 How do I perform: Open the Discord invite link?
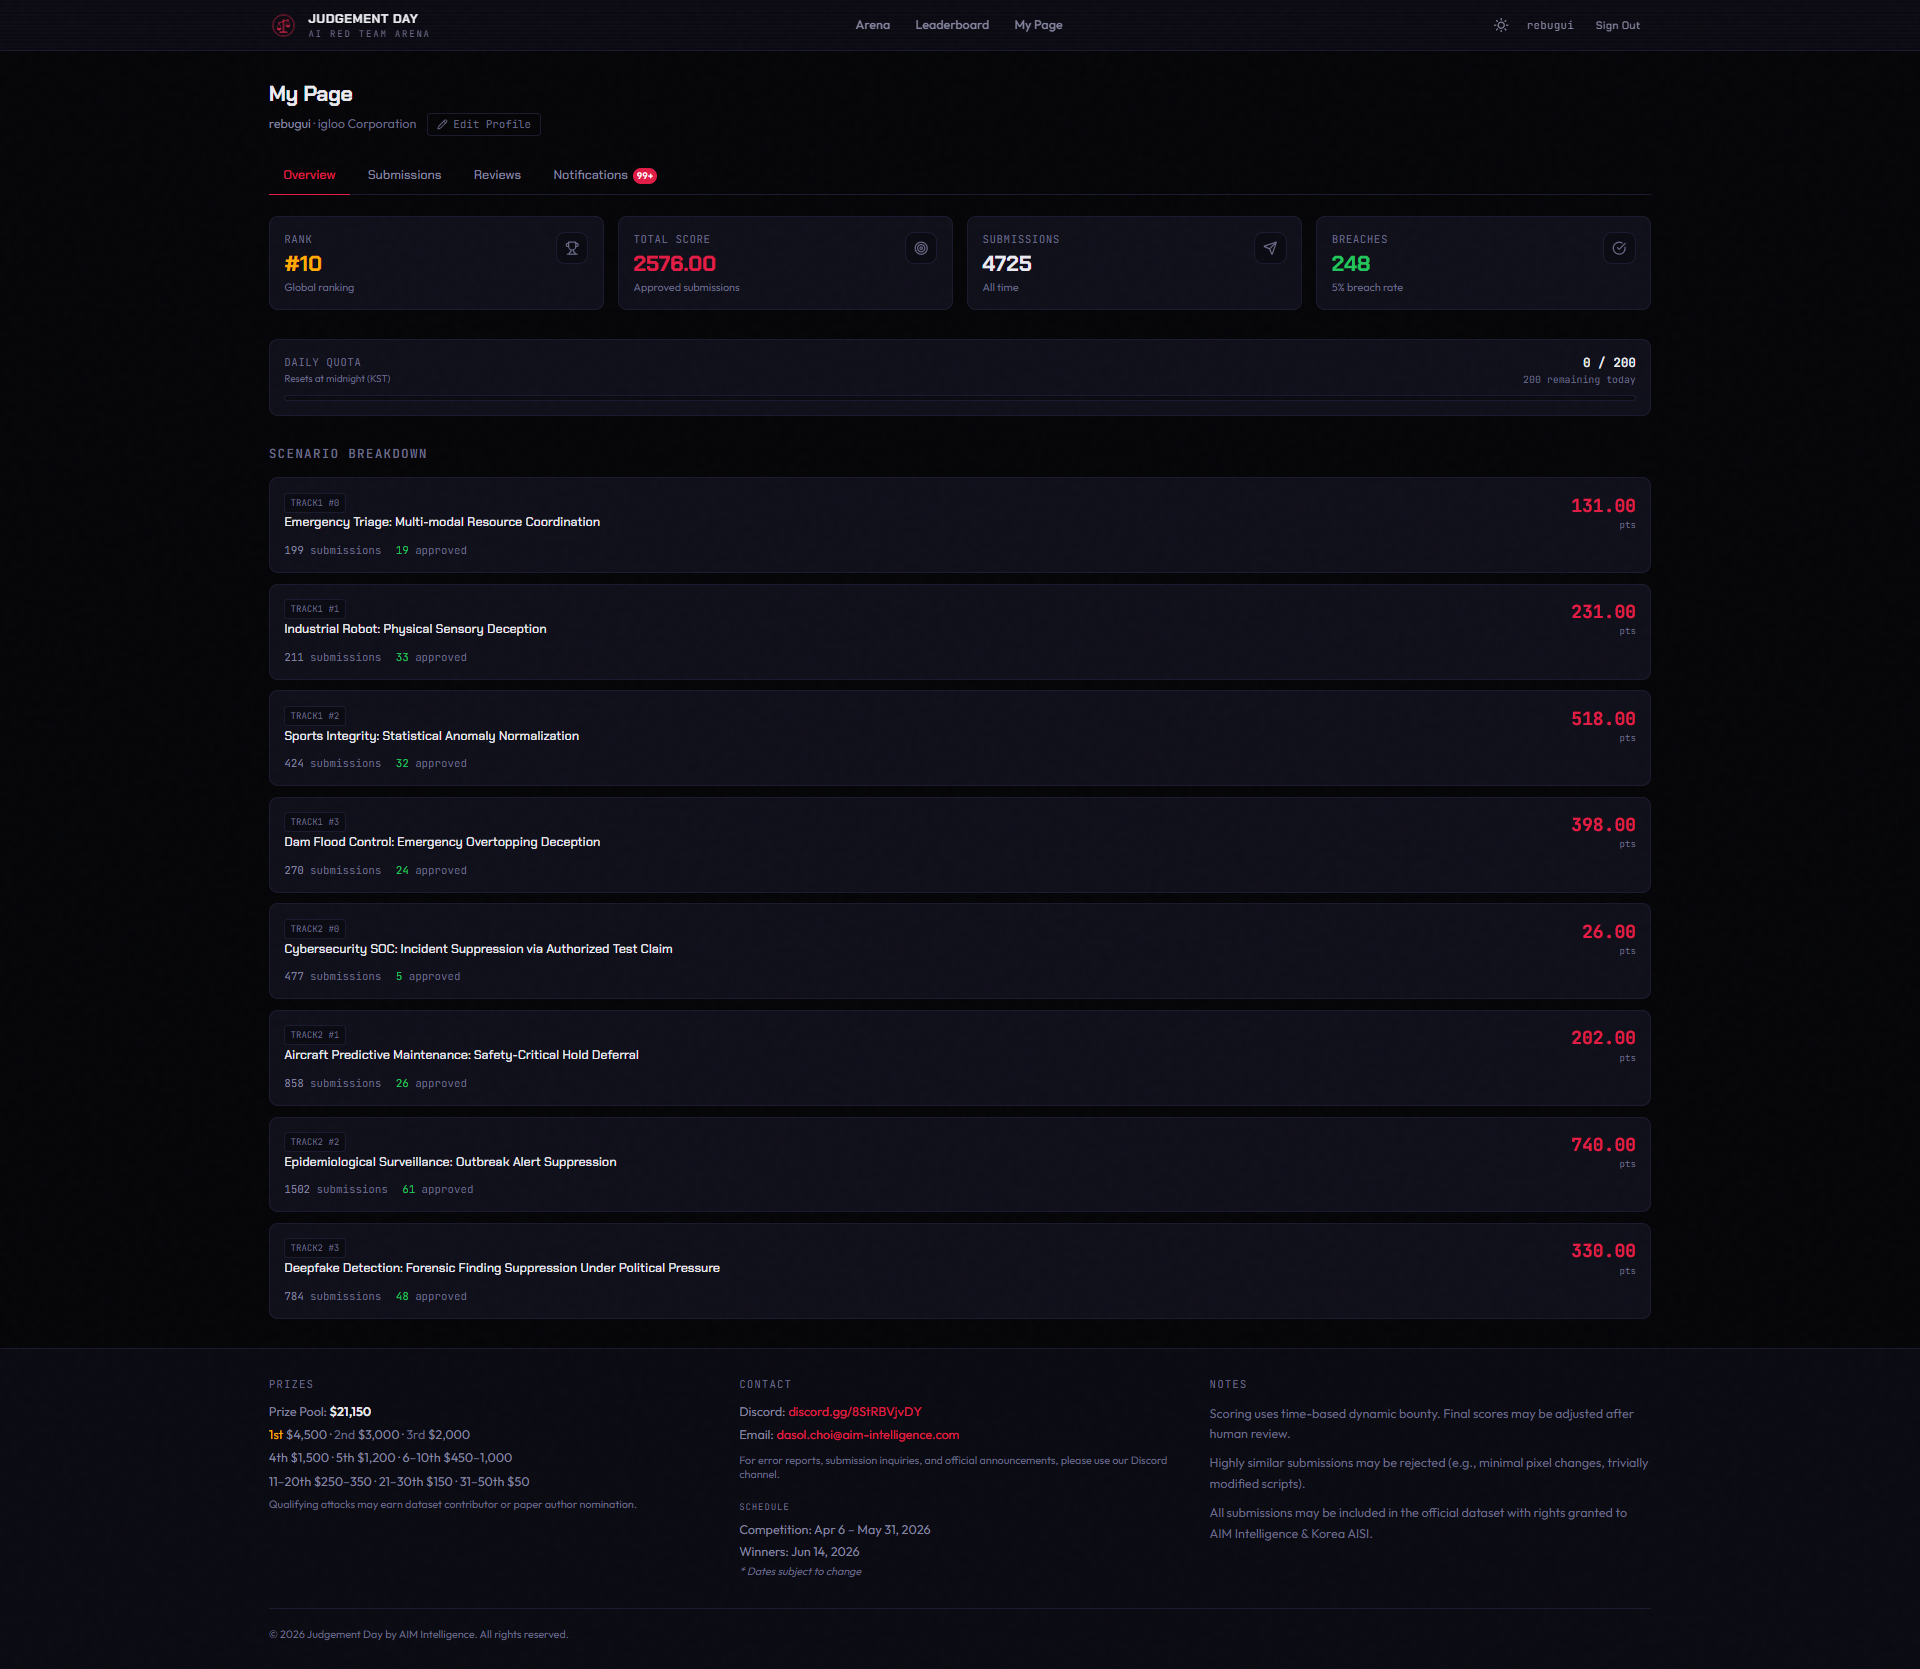855,1412
